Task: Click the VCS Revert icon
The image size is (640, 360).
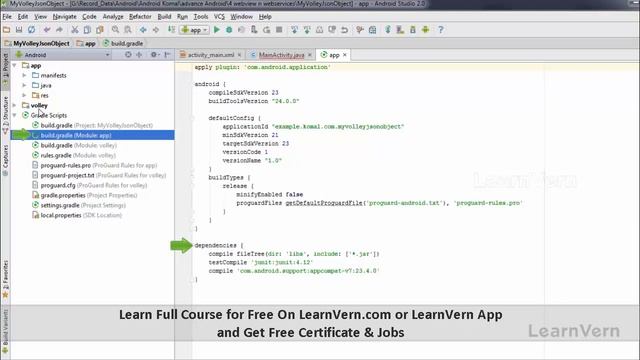Action: click(x=344, y=30)
